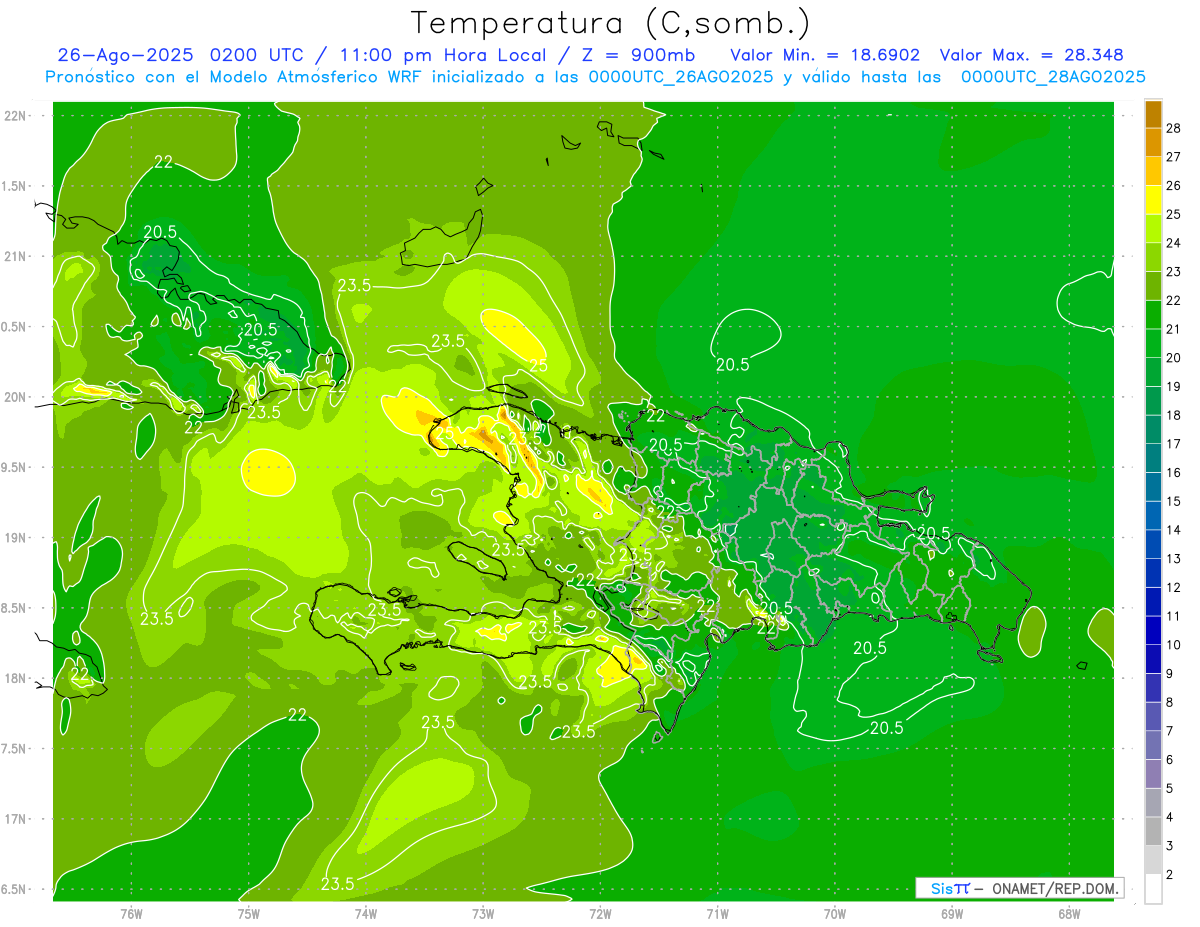Click the legend tick number 15
The height and width of the screenshot is (927, 1200).
coord(1174,501)
